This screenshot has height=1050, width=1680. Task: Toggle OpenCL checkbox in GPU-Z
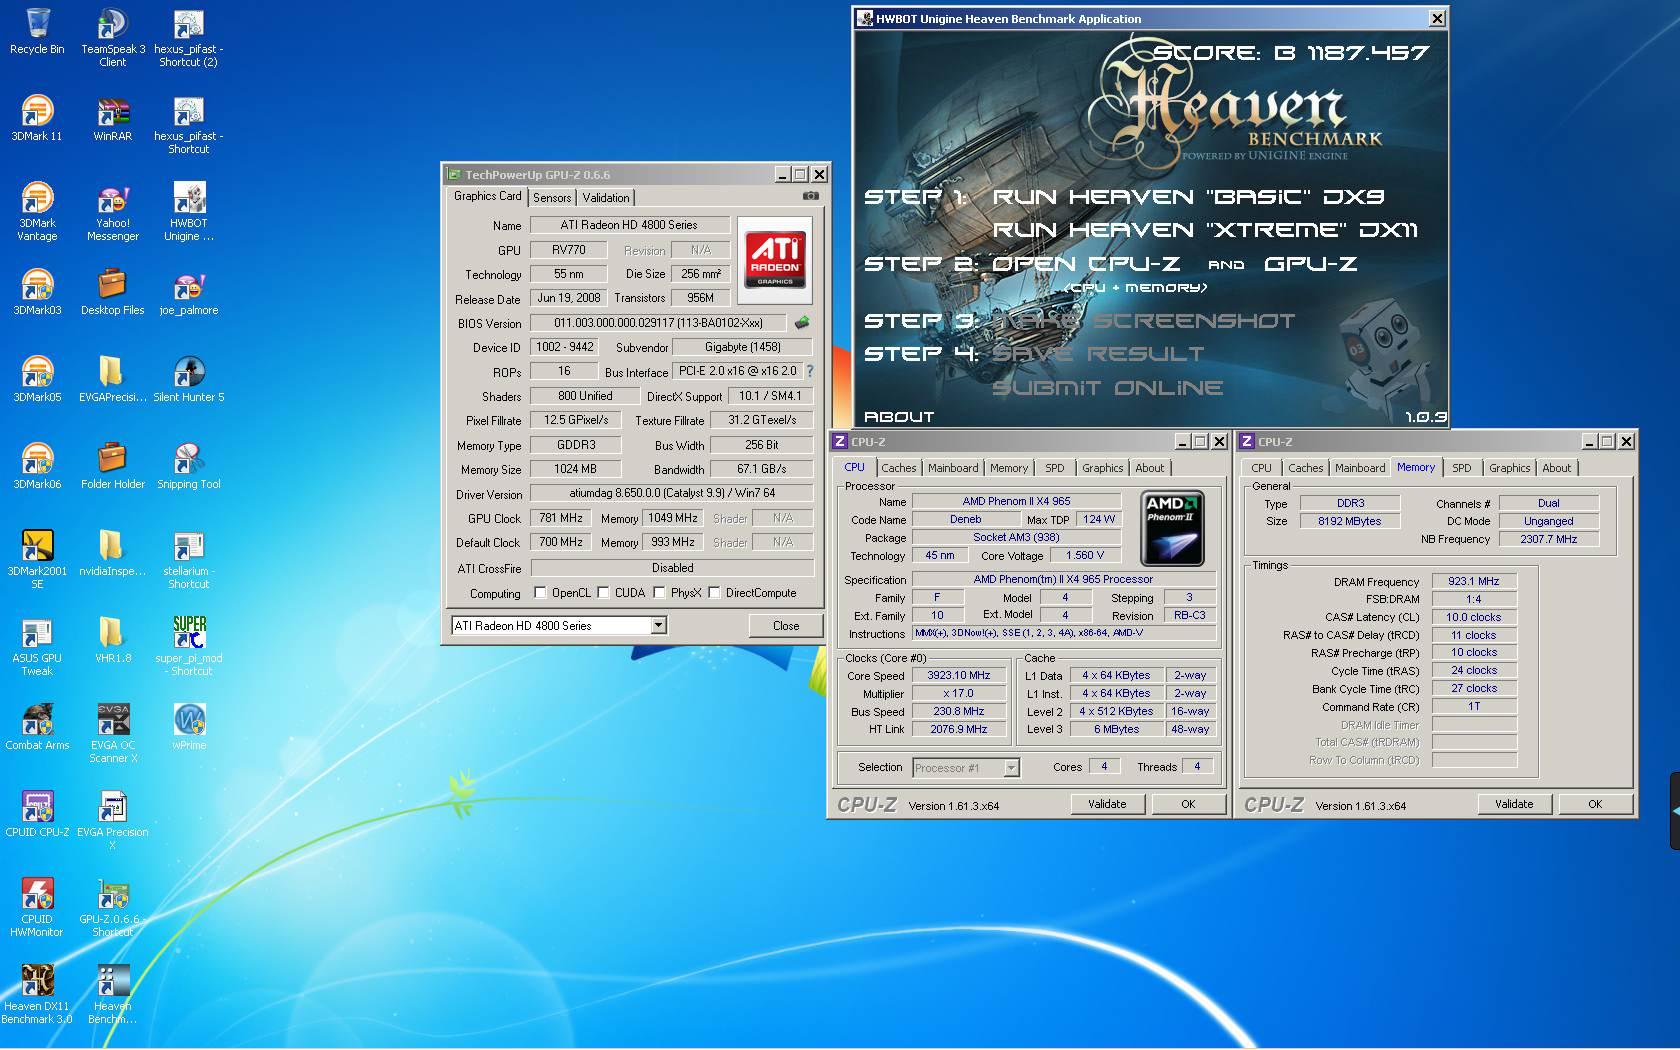pyautogui.click(x=540, y=593)
